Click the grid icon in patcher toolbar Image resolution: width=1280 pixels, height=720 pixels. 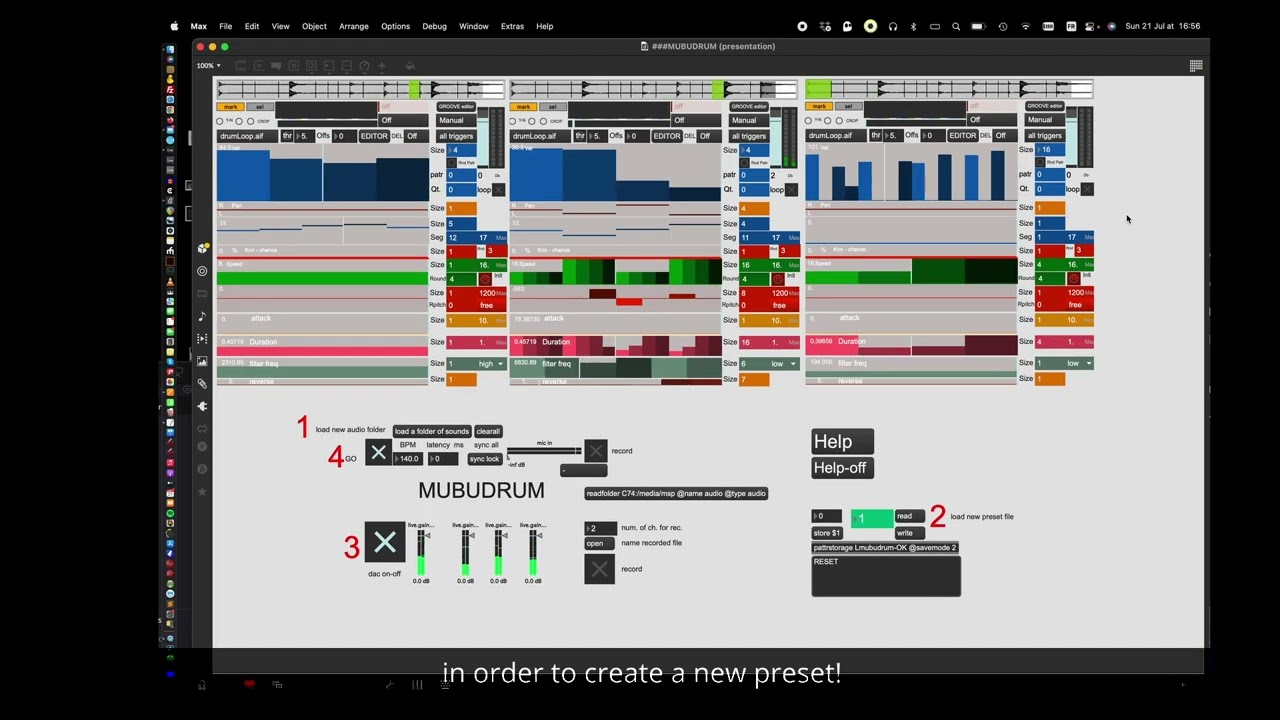click(x=1195, y=66)
